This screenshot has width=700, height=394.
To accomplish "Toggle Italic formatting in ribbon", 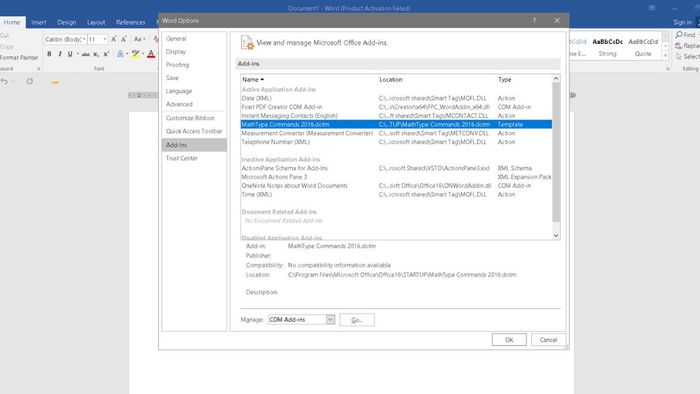I will tap(60, 54).
